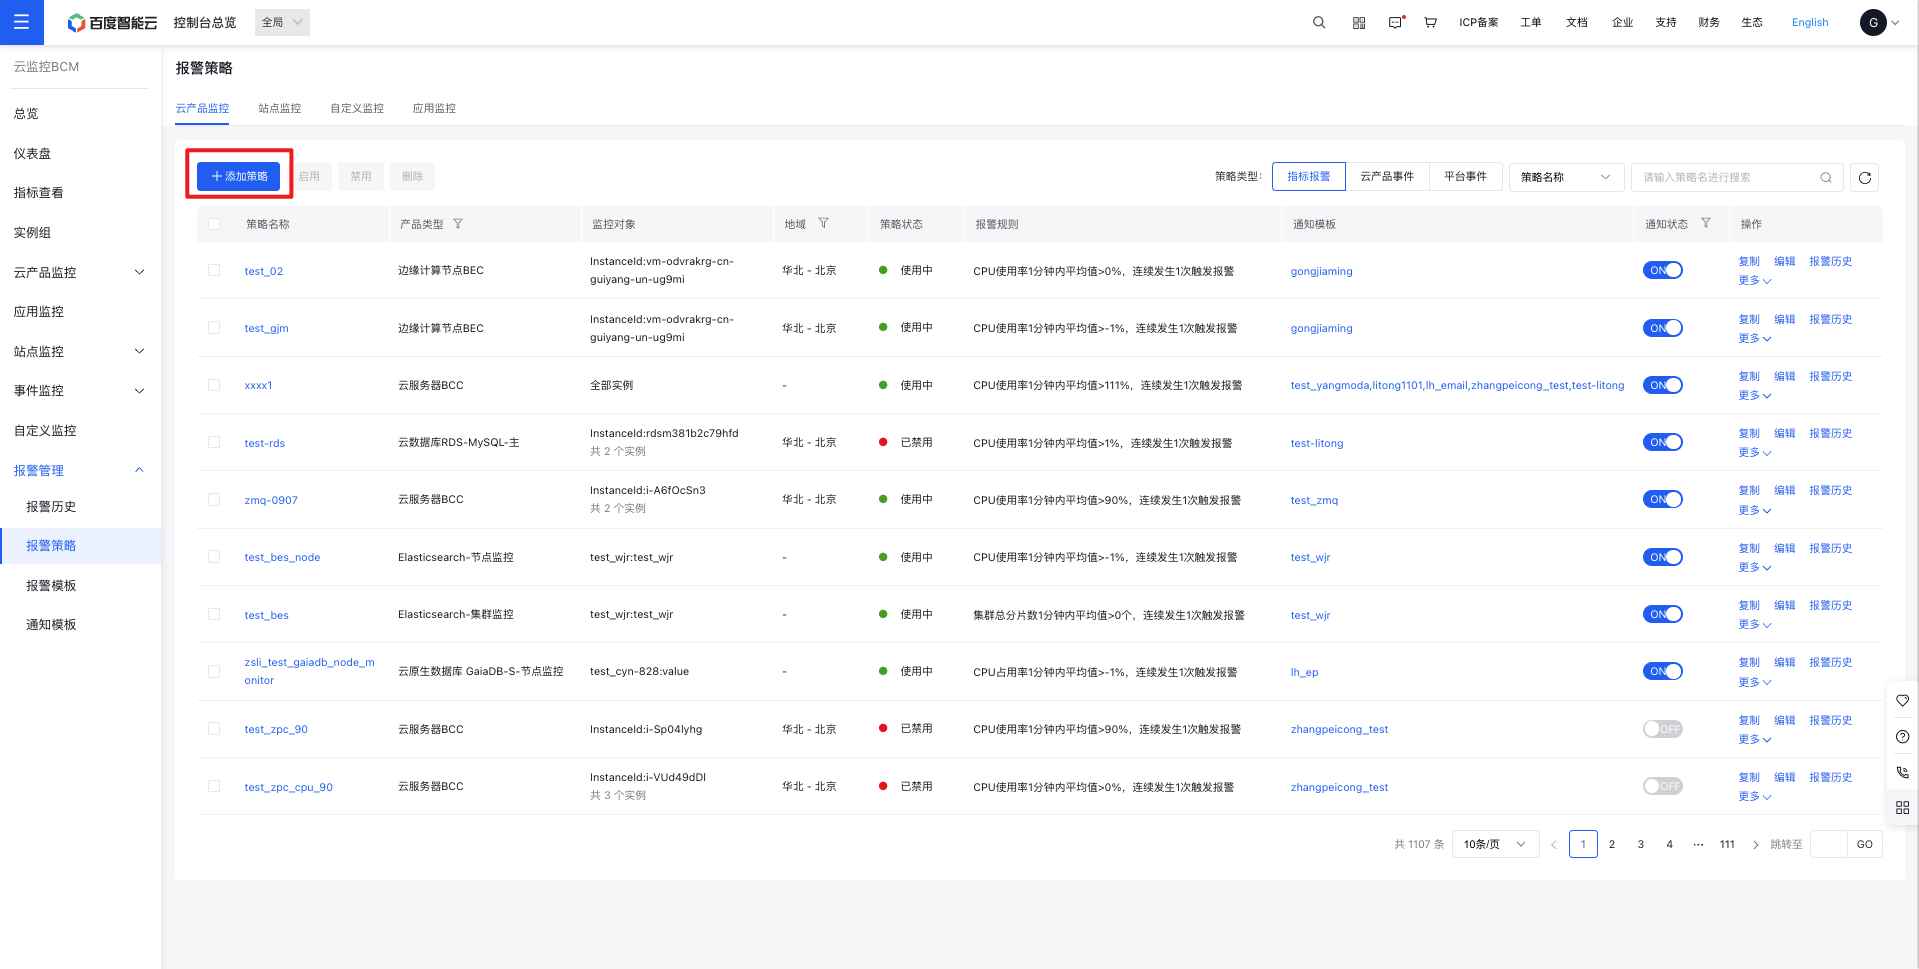1919x969 pixels.
Task: Open 报警历史 in sidebar
Action: [51, 507]
